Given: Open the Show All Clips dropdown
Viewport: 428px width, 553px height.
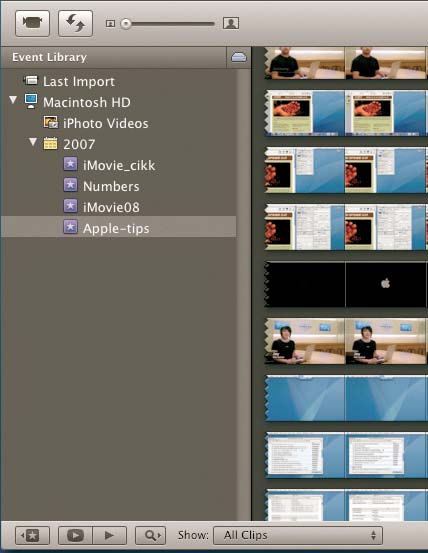Looking at the screenshot, I should point(298,535).
